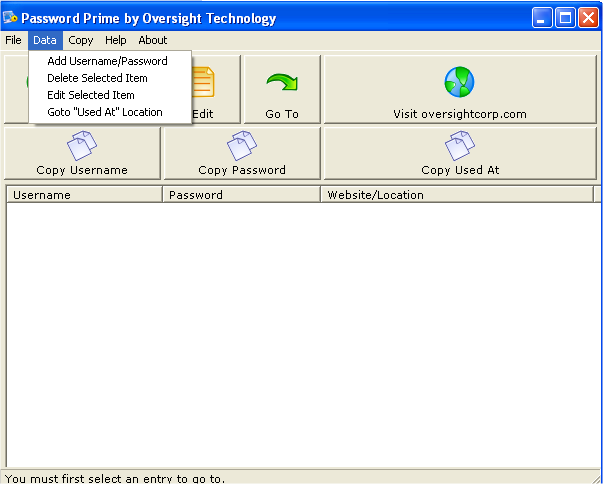Open the About menu
The width and height of the screenshot is (603, 484).
click(153, 40)
